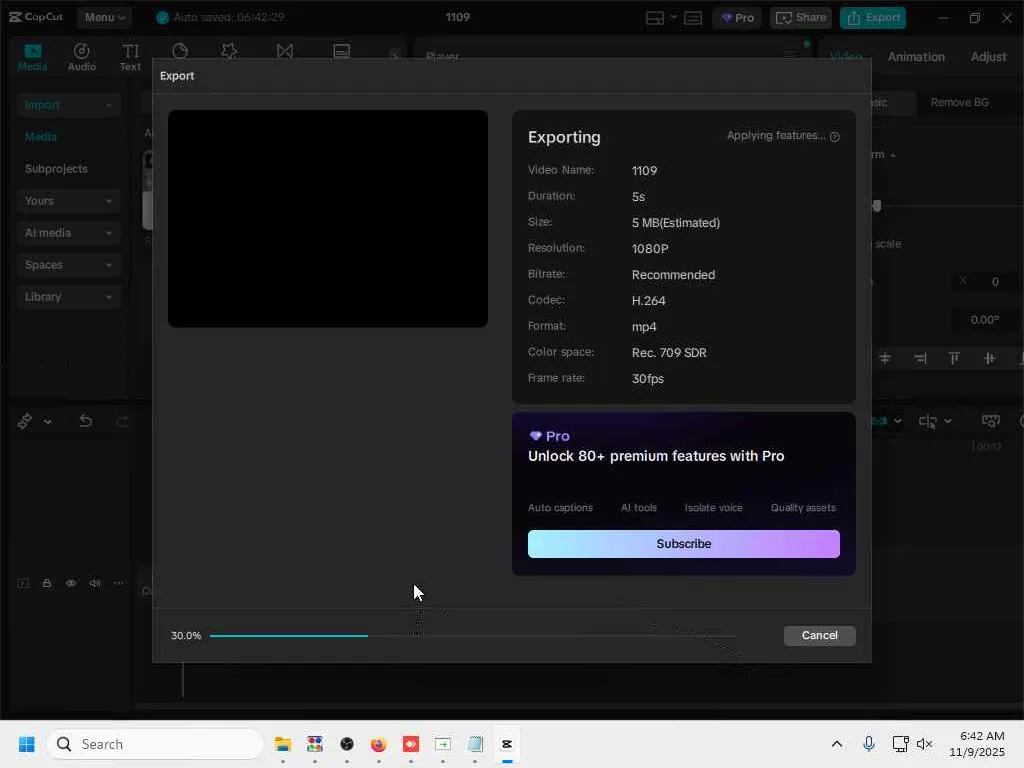Click the Isolate voice Pro feature
This screenshot has height=768, width=1024.
[x=713, y=507]
